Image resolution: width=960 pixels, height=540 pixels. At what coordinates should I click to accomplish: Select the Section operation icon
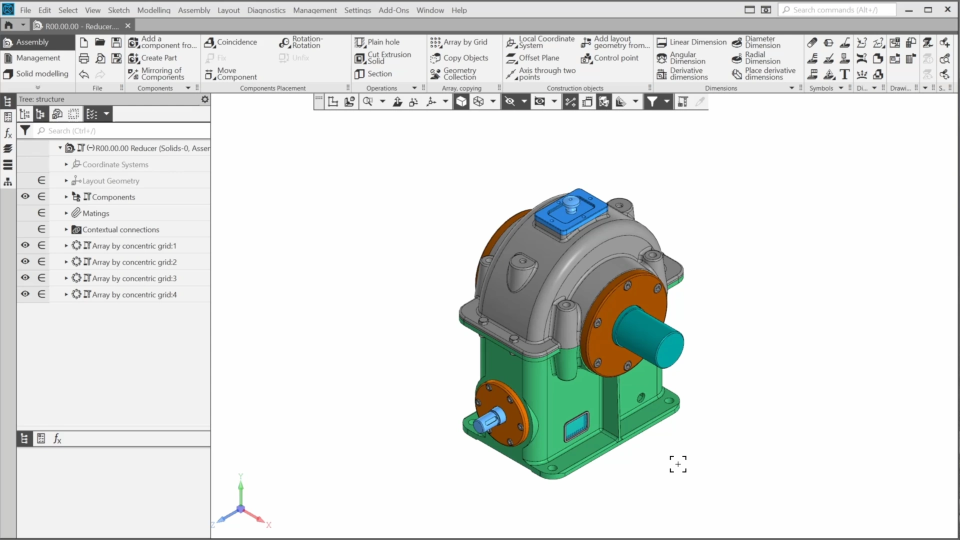360,74
